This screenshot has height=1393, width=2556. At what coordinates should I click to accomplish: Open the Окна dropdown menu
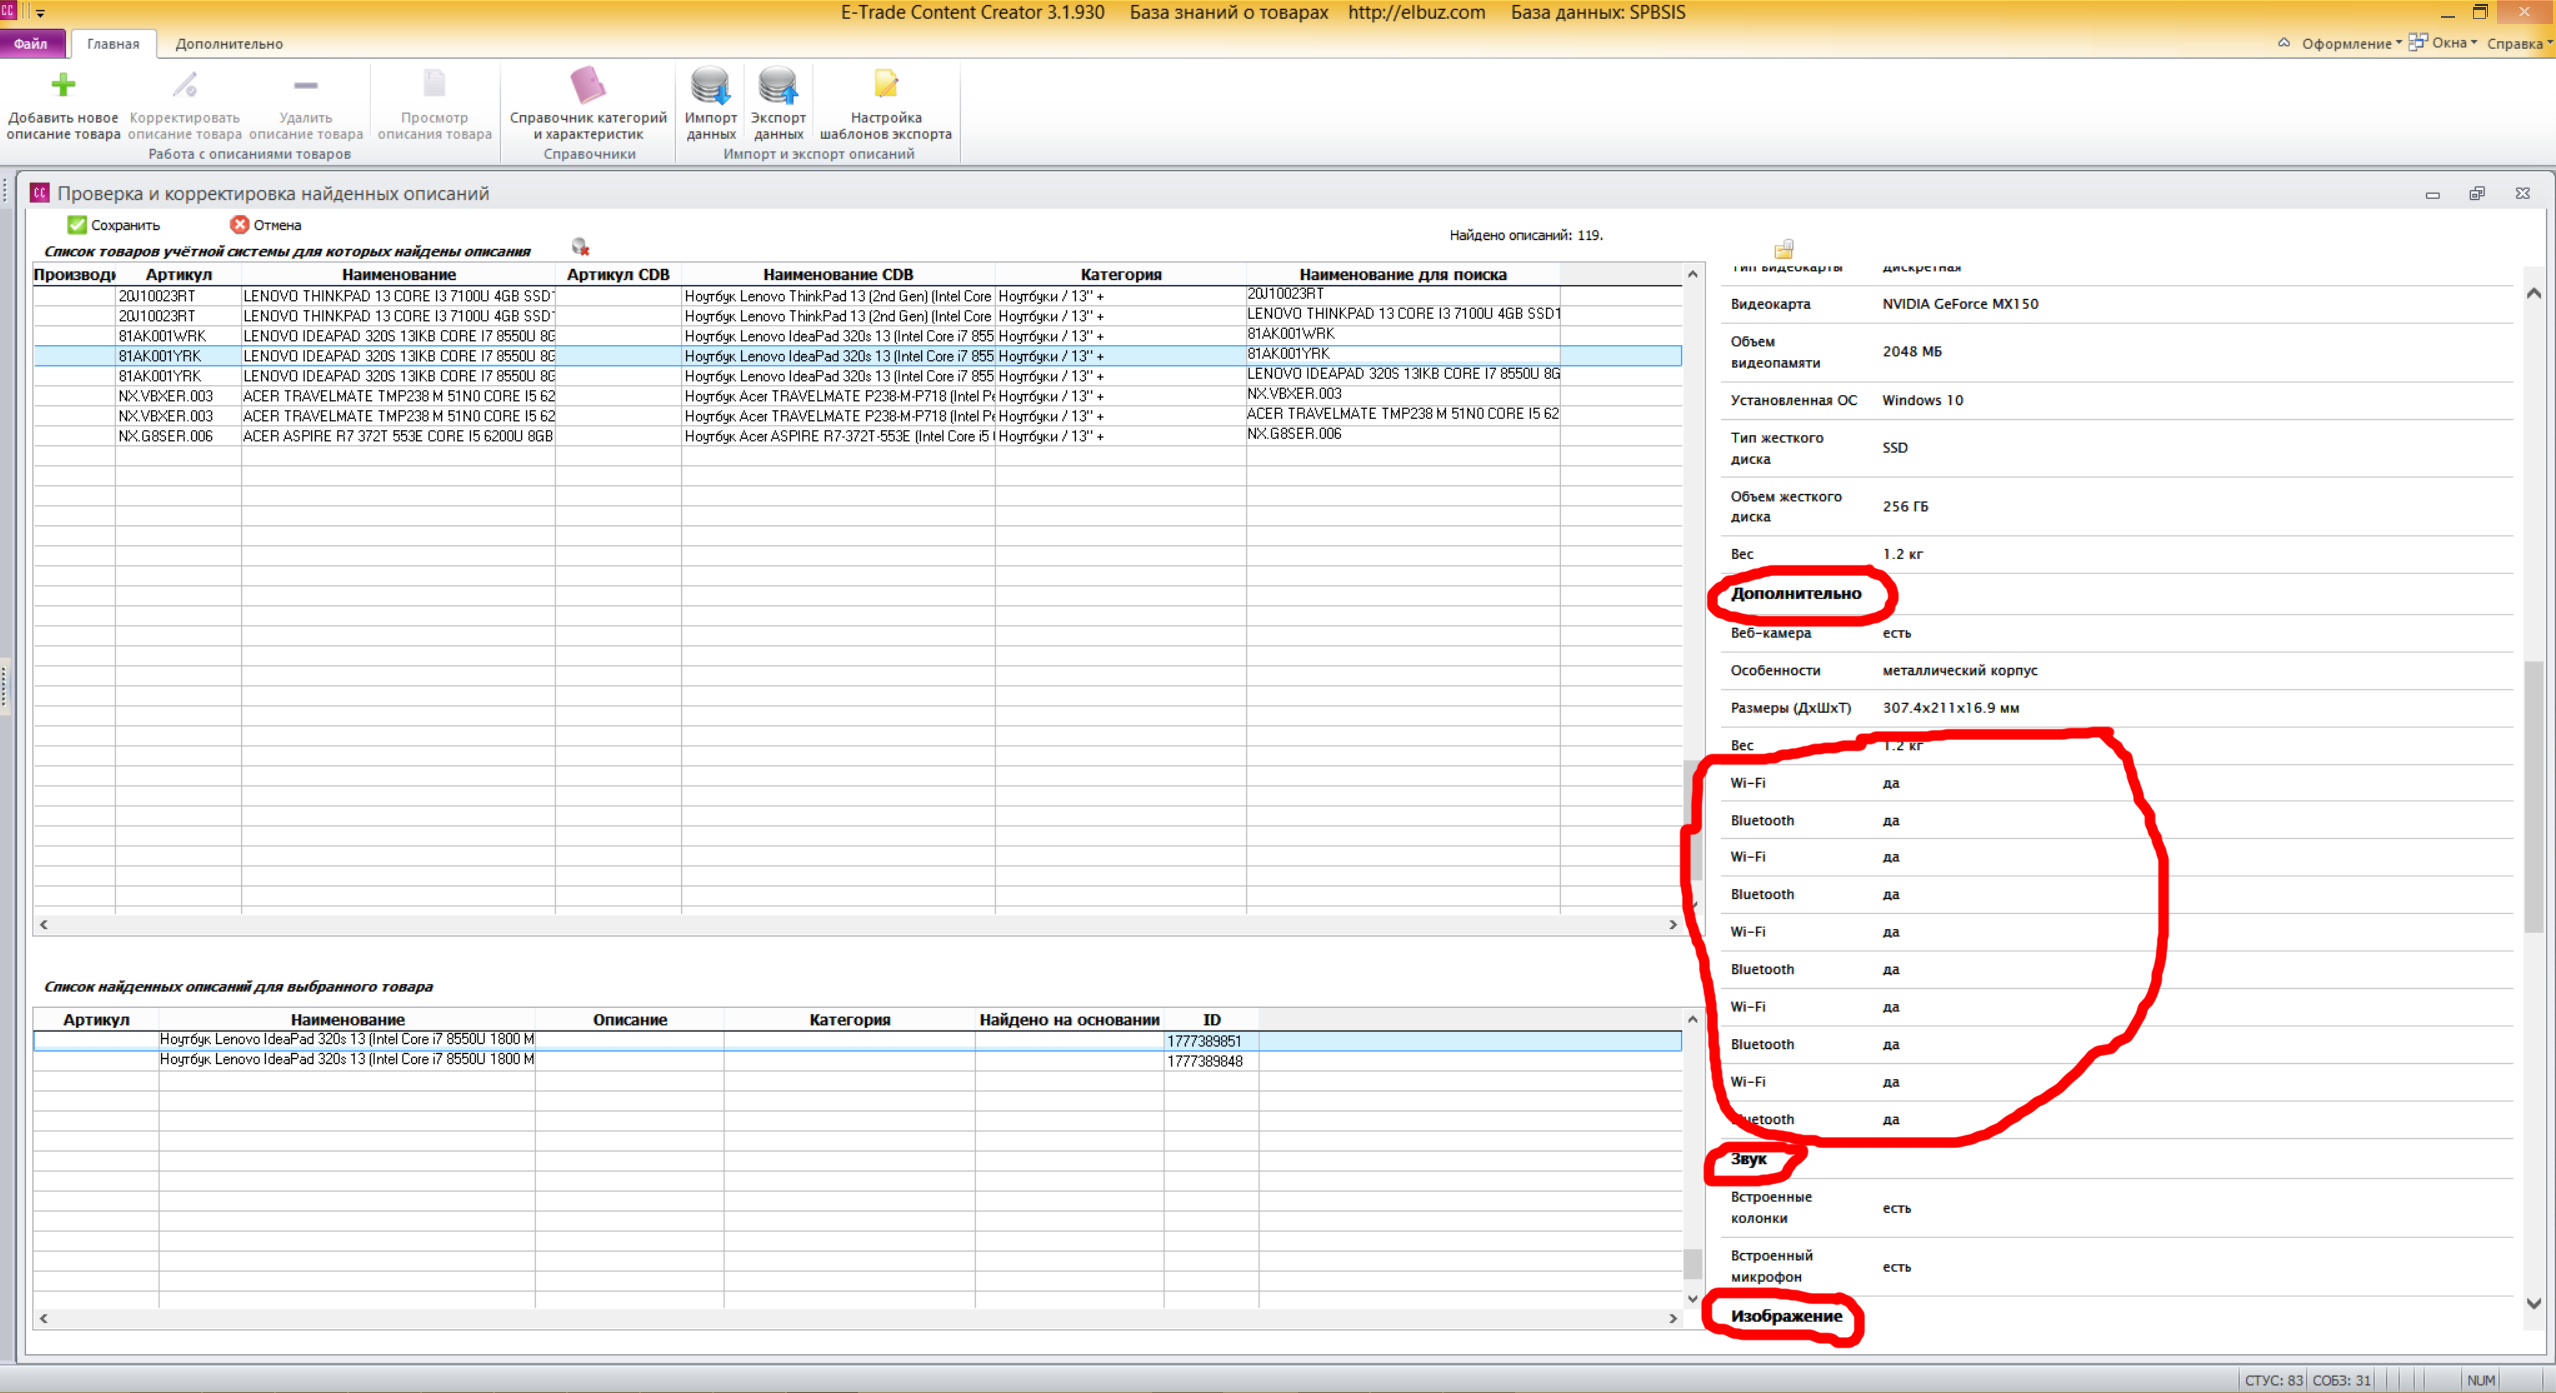click(2454, 43)
